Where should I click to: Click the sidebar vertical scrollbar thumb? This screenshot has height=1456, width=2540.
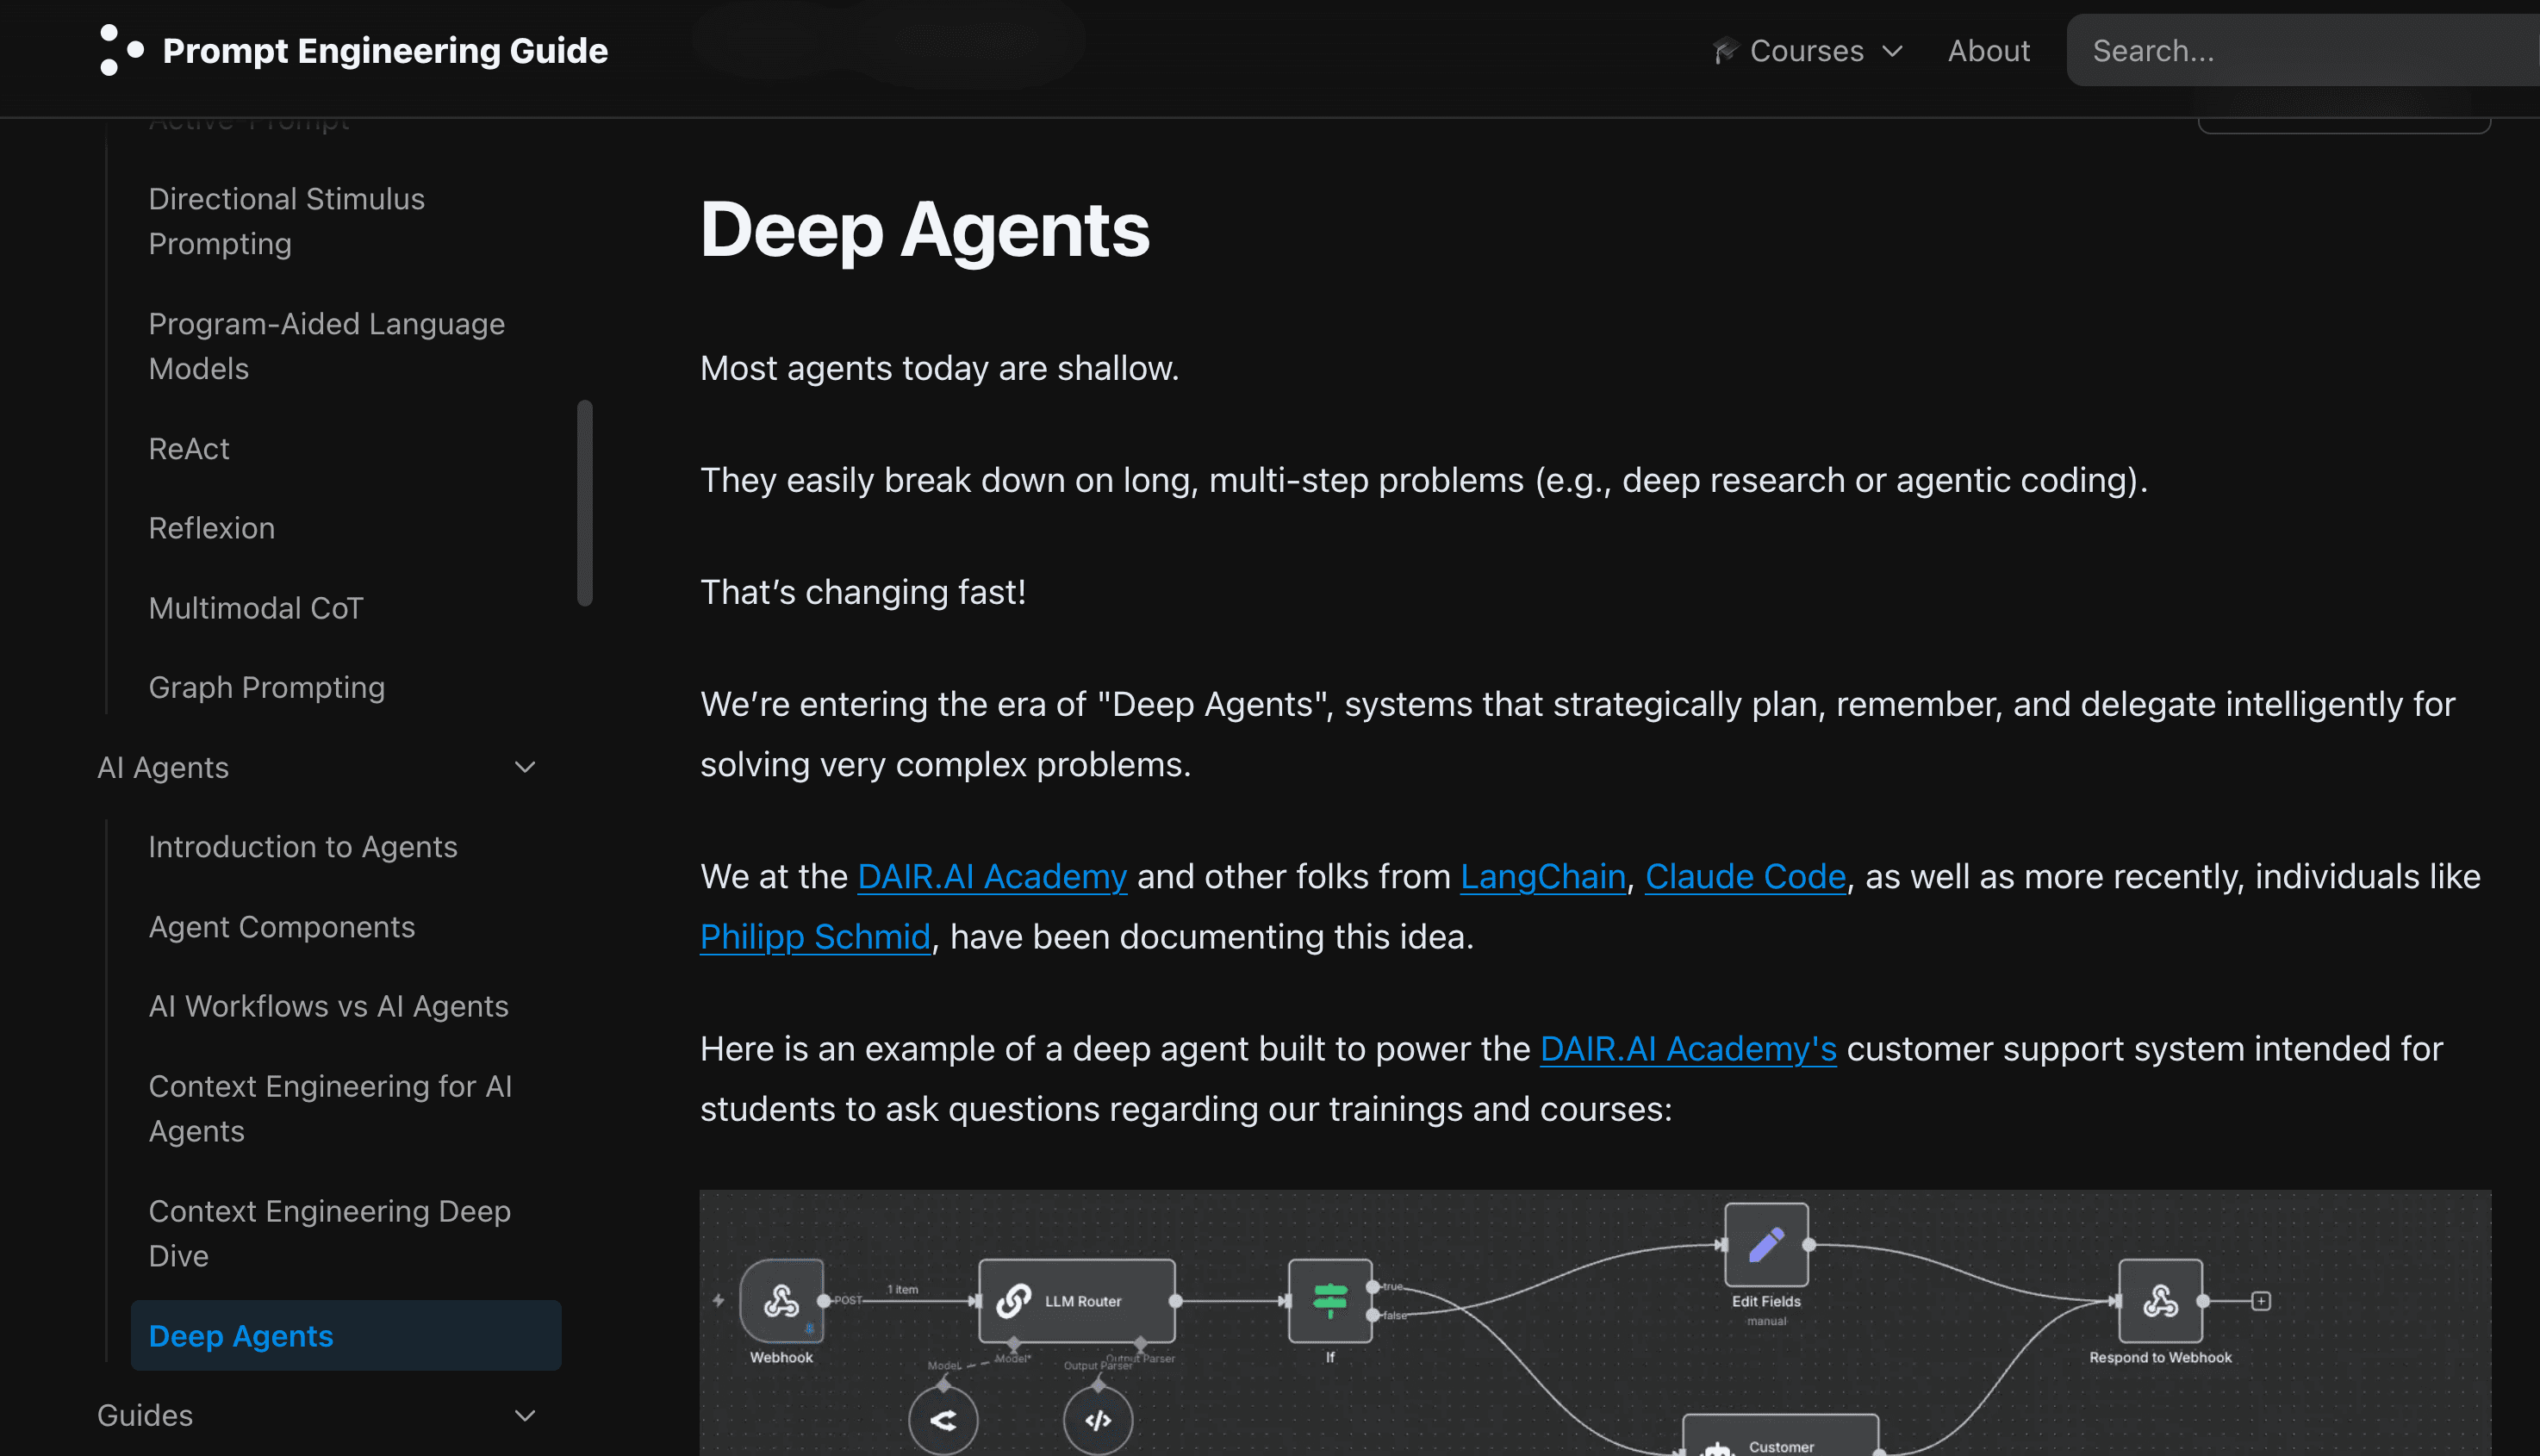tap(585, 503)
